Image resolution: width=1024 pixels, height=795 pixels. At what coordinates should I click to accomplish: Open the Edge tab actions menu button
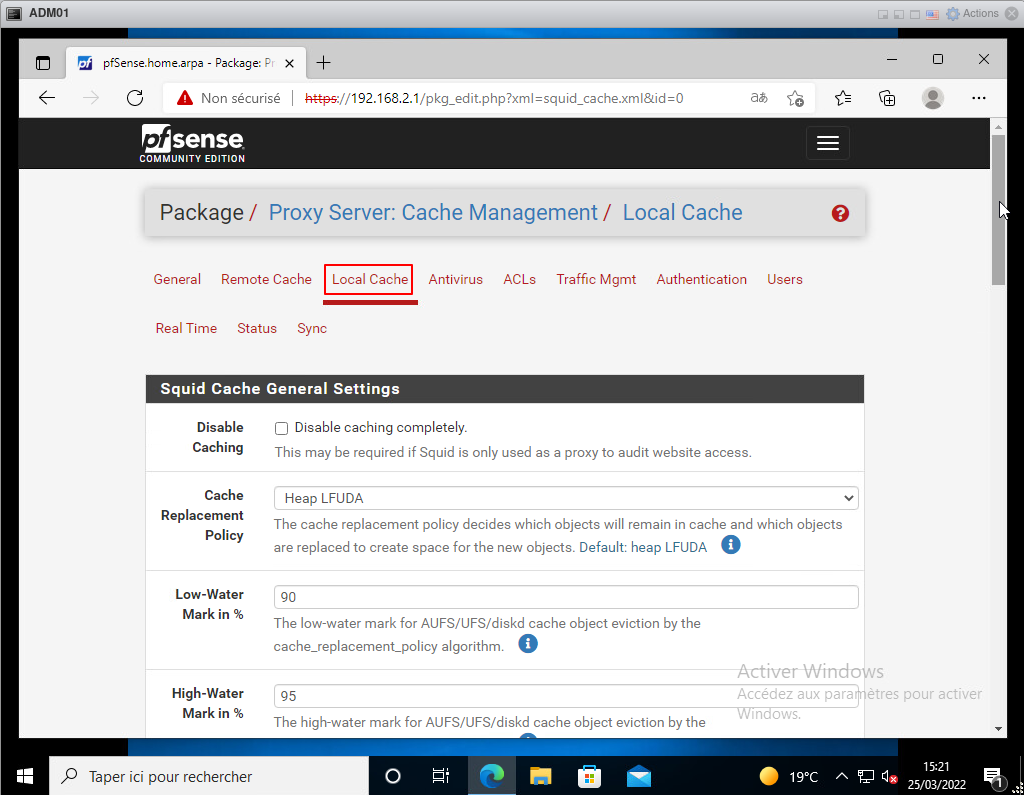click(43, 63)
